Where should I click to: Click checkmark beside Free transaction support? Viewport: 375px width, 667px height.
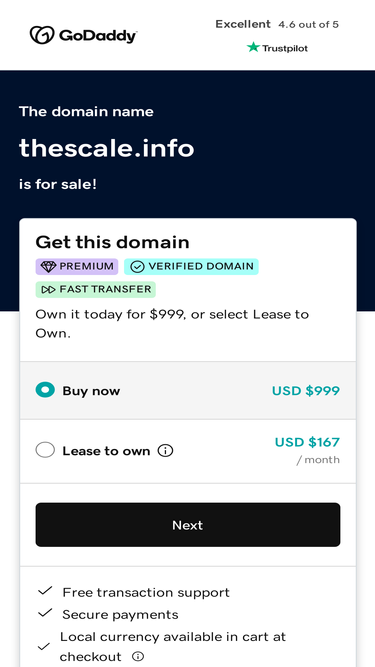(x=45, y=591)
